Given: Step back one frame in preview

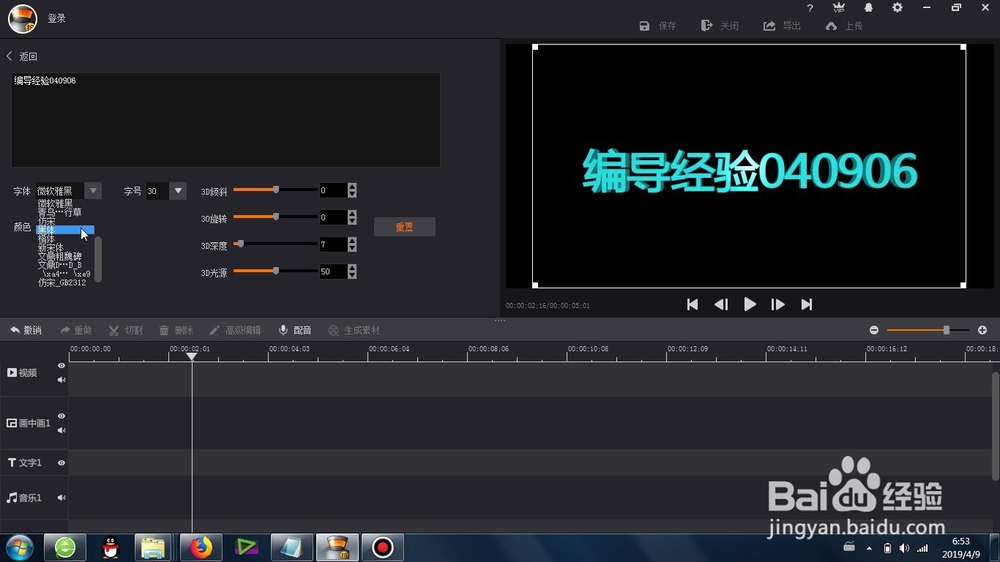Looking at the screenshot, I should [721, 304].
